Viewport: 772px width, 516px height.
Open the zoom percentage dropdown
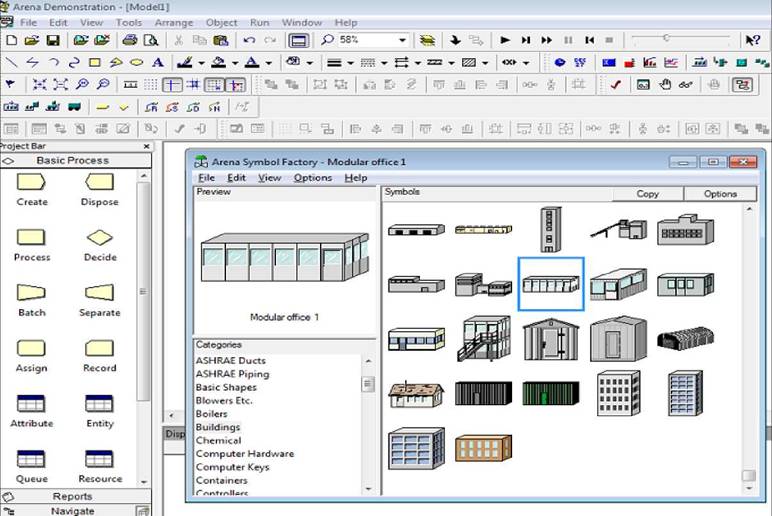402,40
